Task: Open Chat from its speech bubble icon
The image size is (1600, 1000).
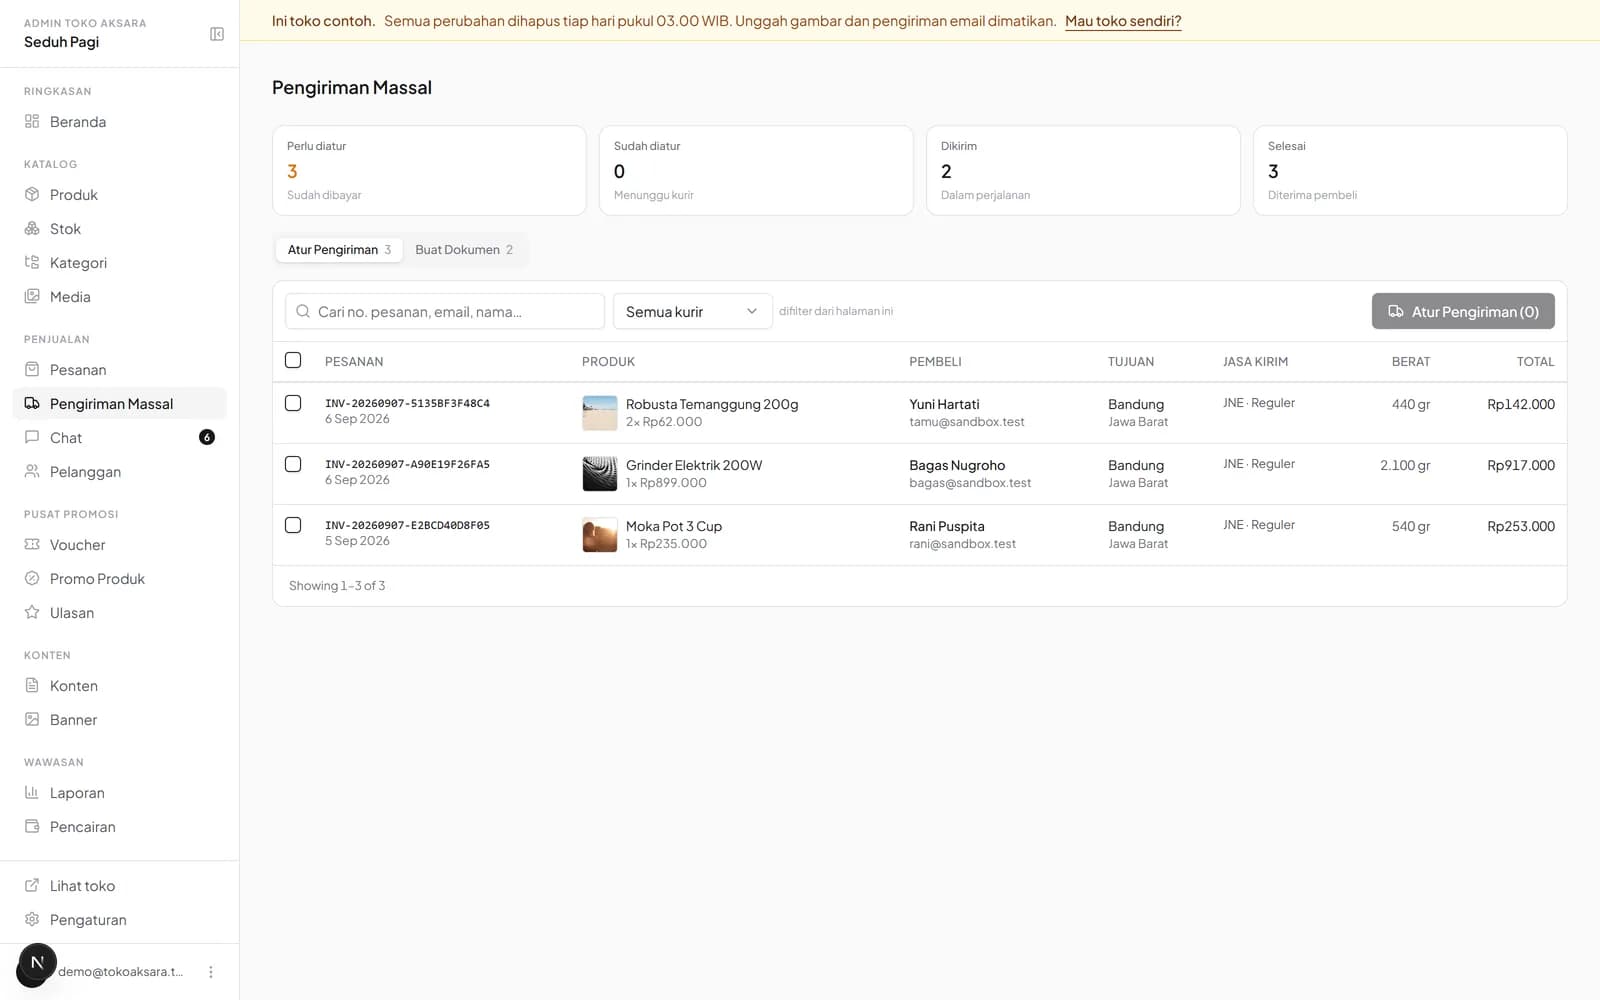Action: [32, 437]
